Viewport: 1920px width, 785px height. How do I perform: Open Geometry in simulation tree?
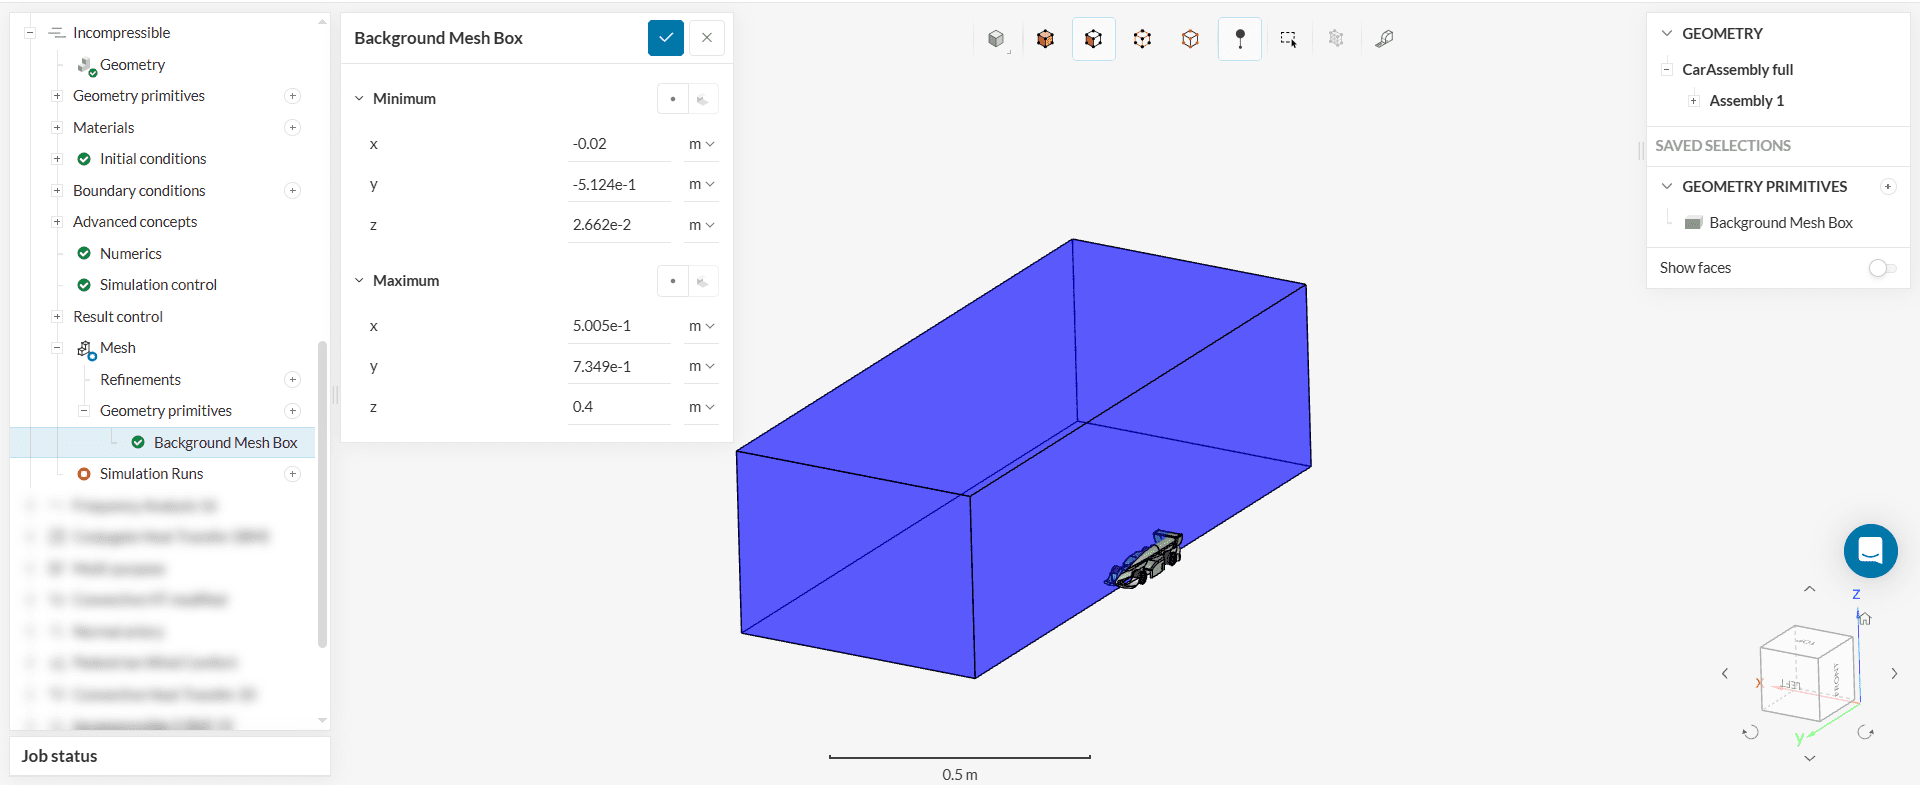[x=132, y=65]
